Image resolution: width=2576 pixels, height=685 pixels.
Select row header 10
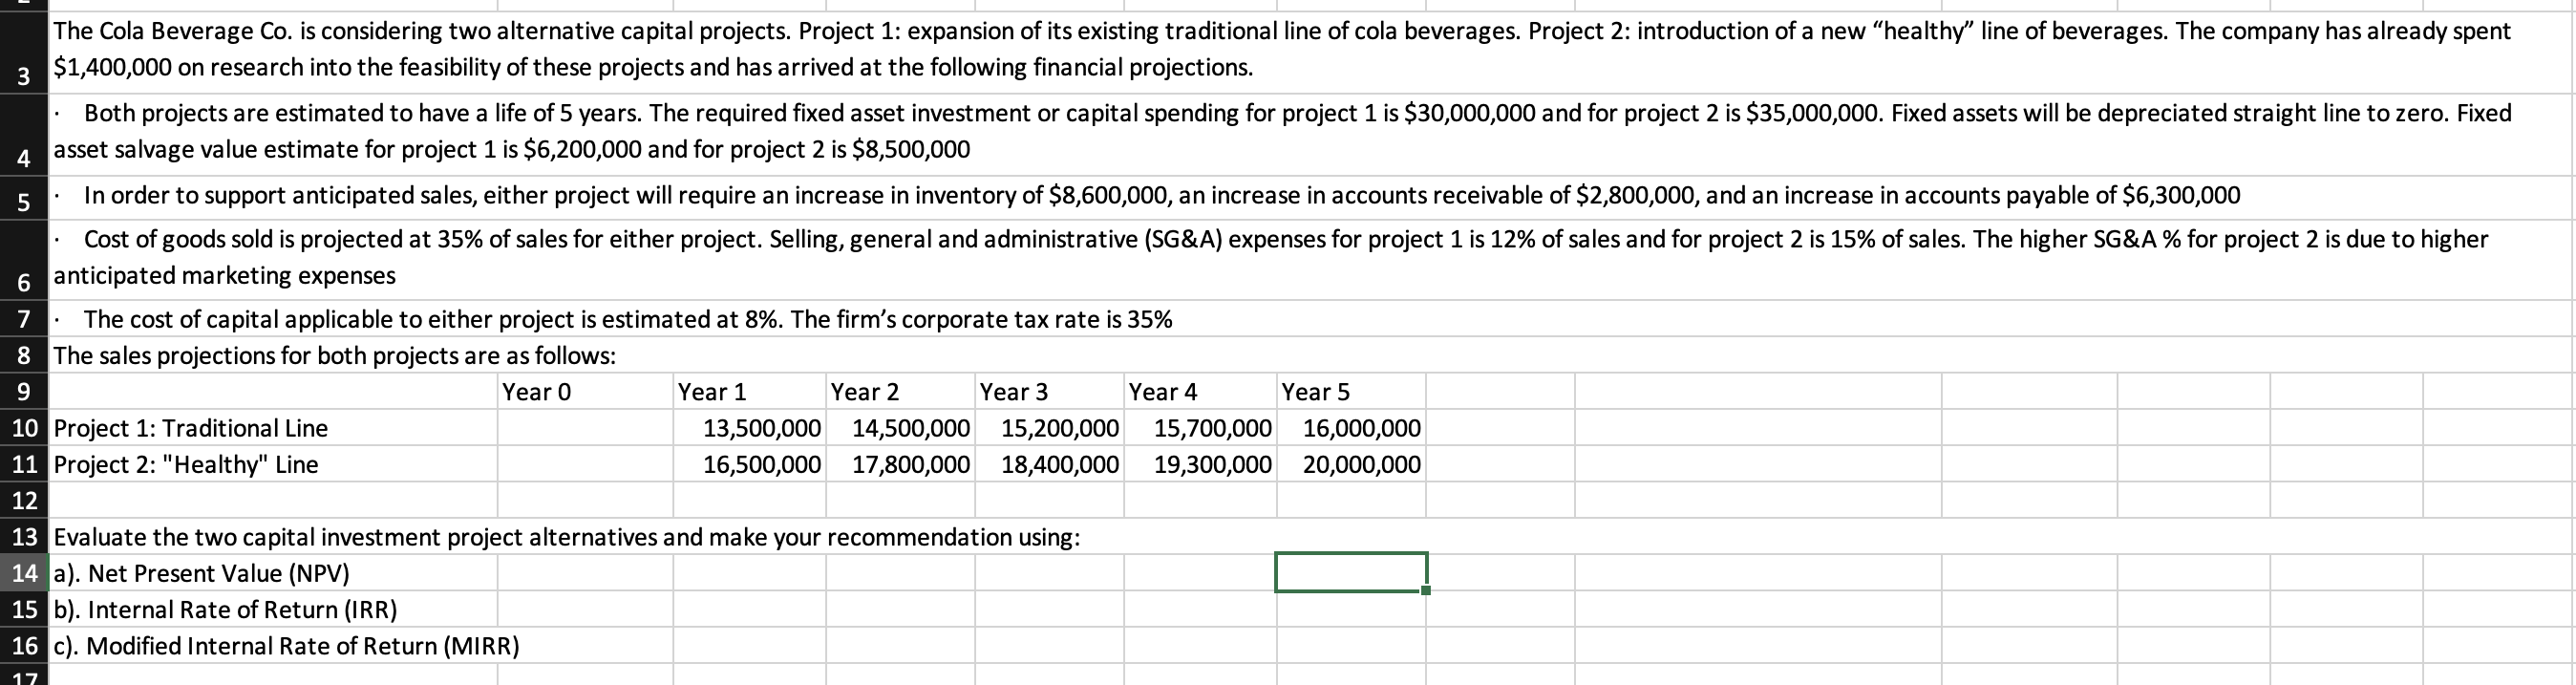23,428
